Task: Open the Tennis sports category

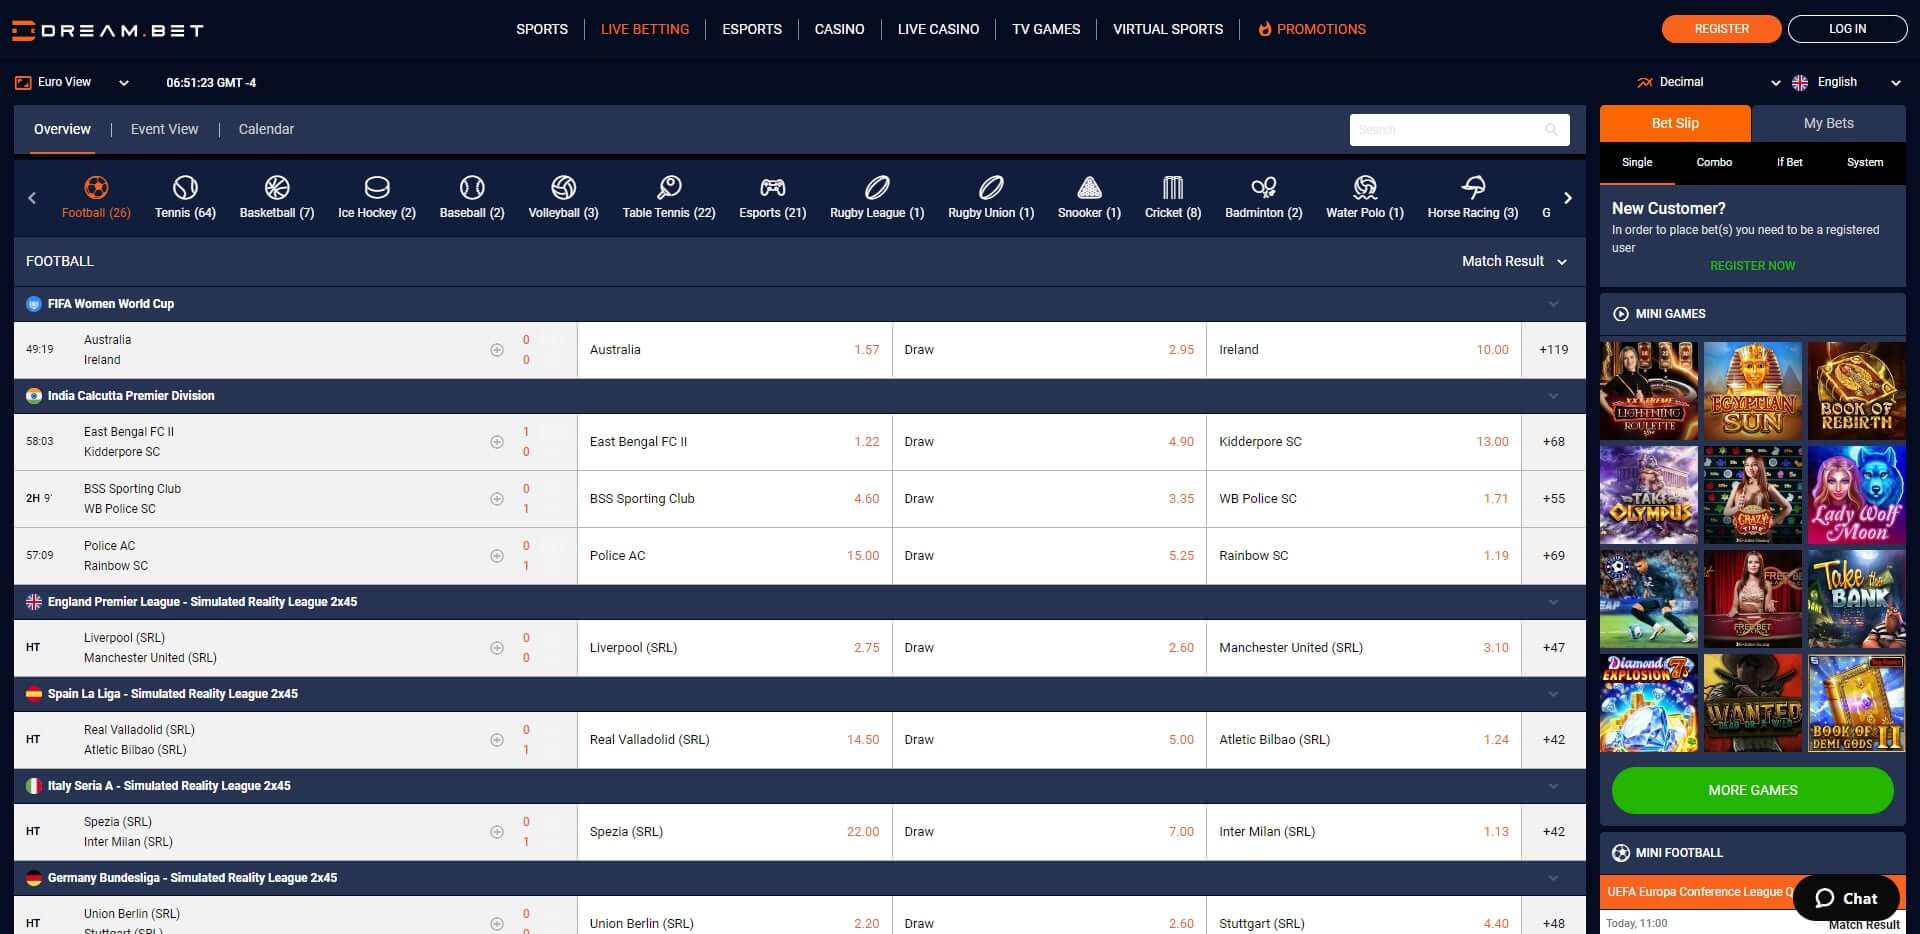Action: [x=184, y=190]
